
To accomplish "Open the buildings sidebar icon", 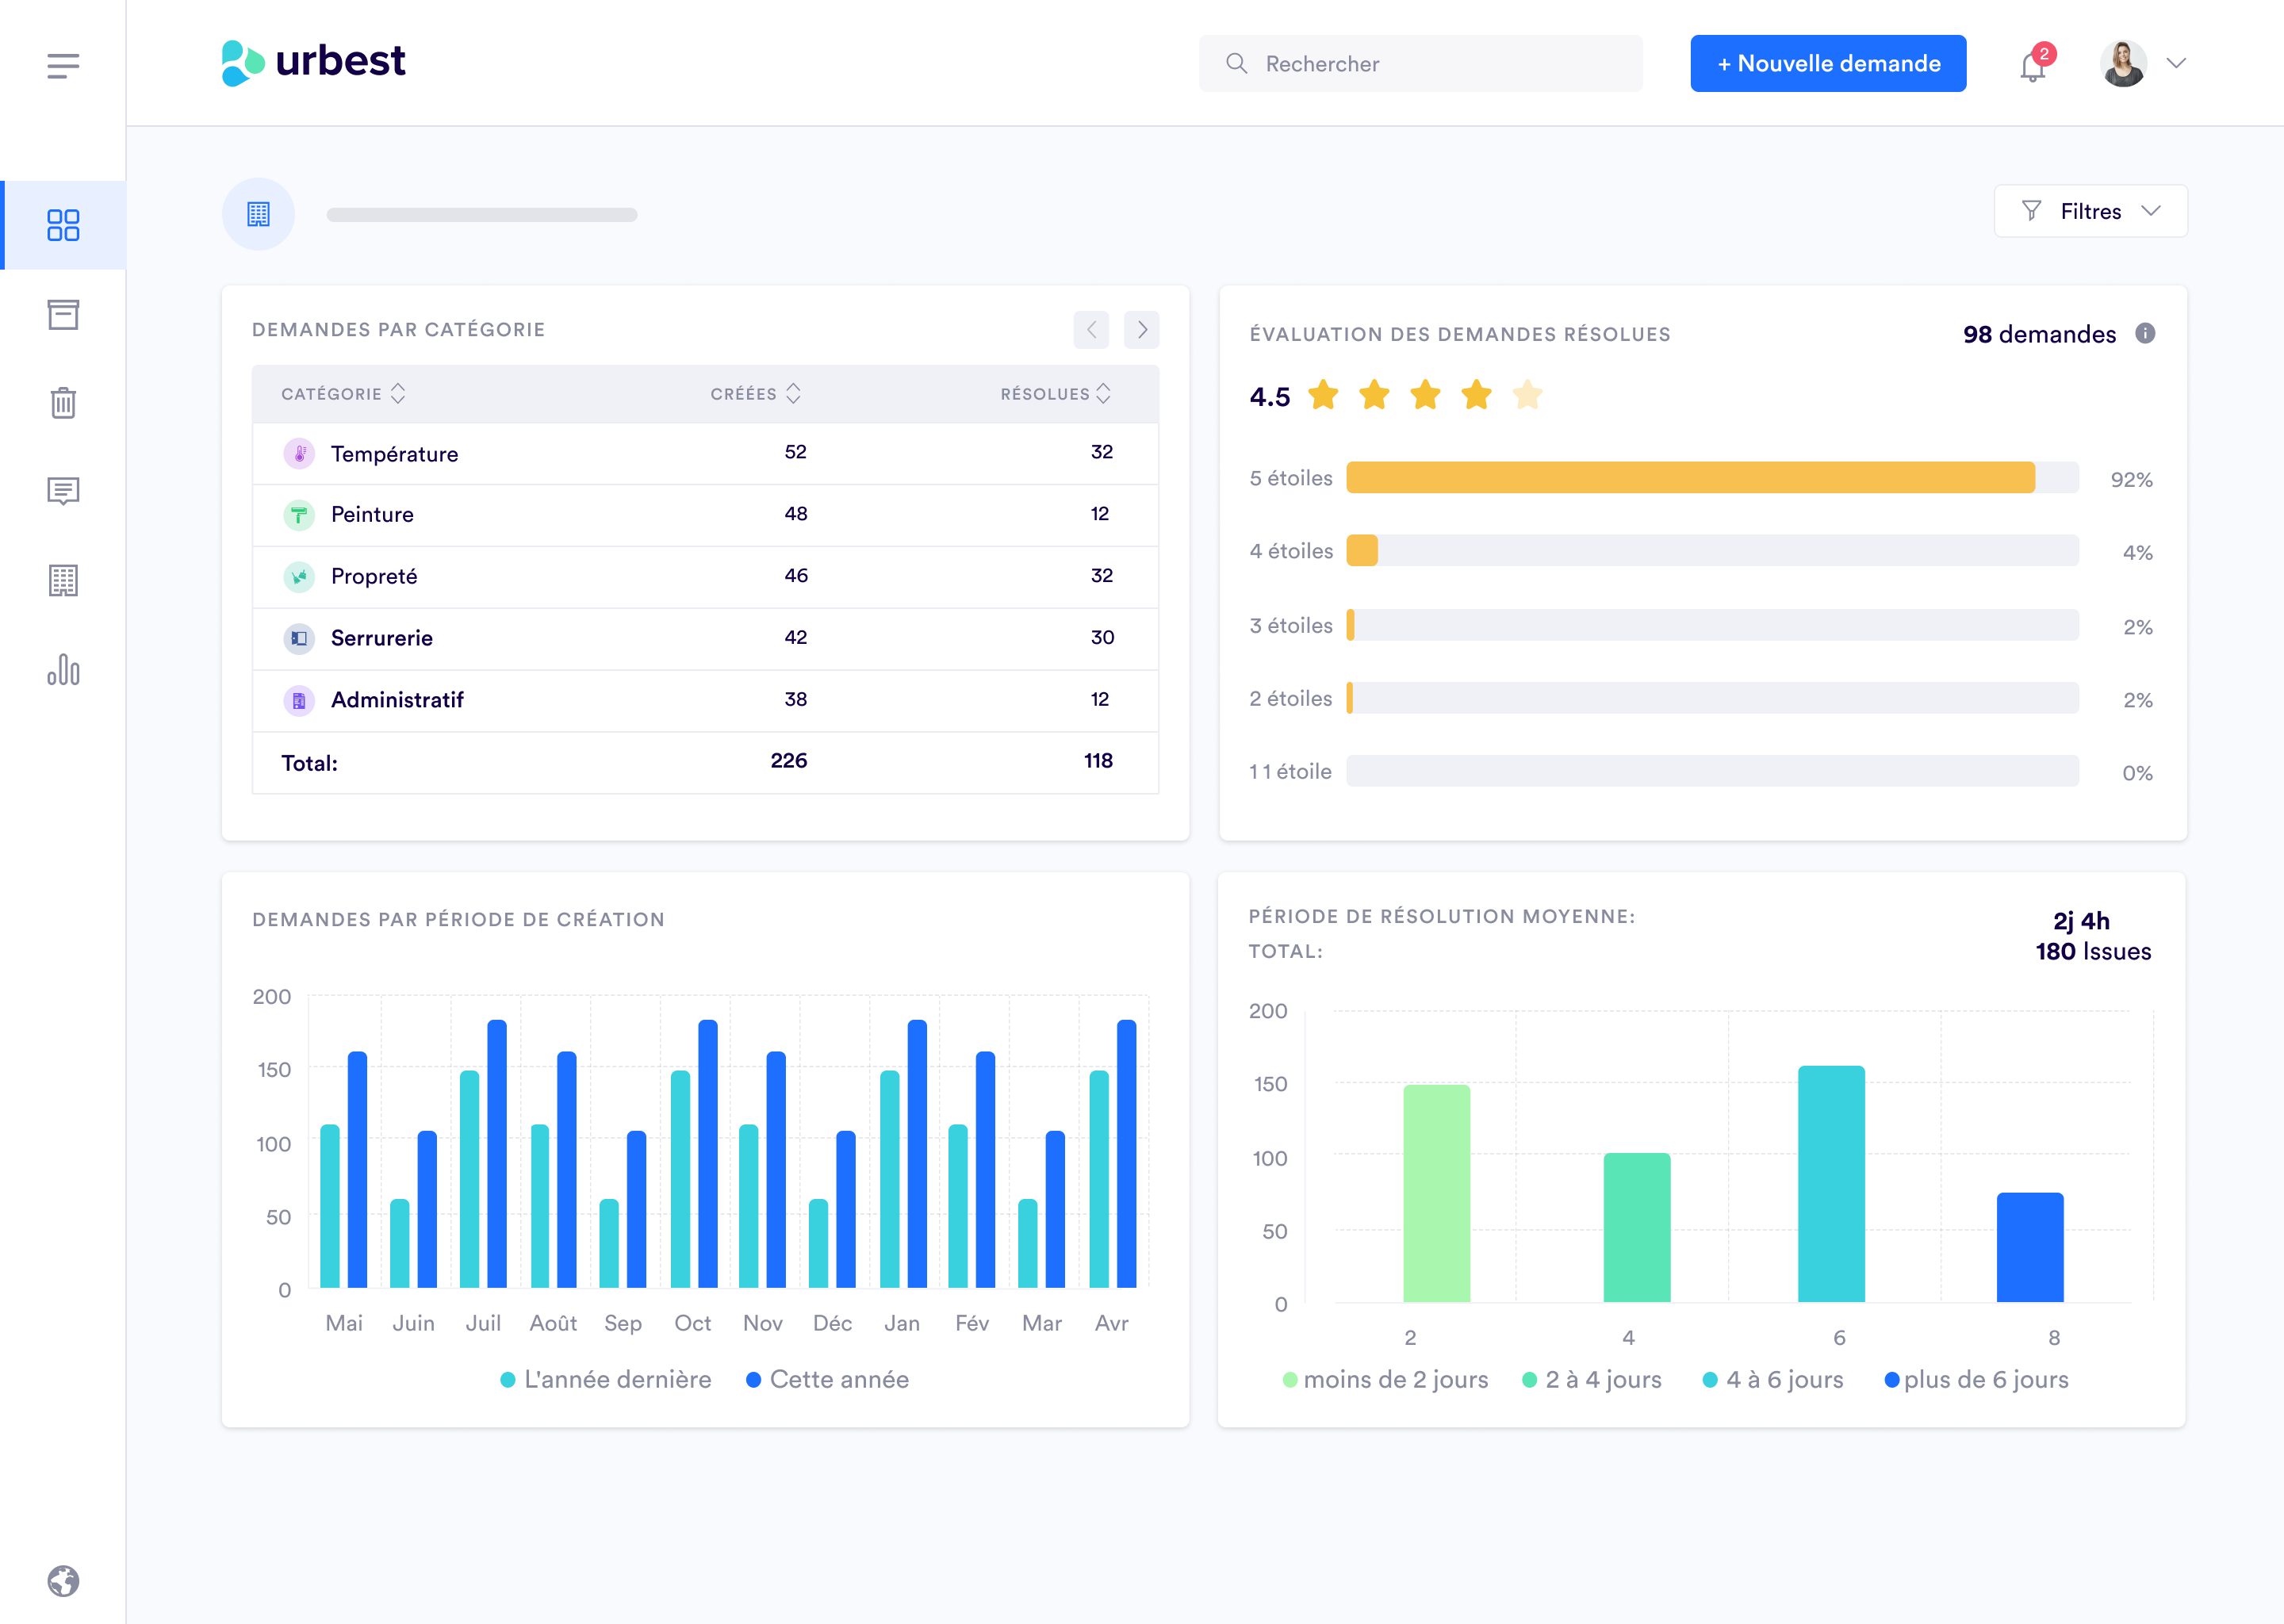I will [63, 580].
